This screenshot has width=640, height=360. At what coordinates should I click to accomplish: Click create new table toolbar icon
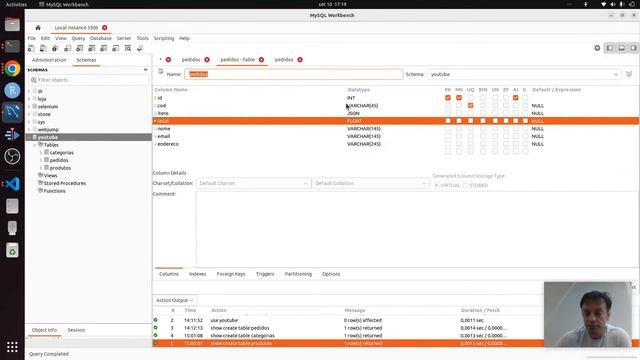click(80, 48)
